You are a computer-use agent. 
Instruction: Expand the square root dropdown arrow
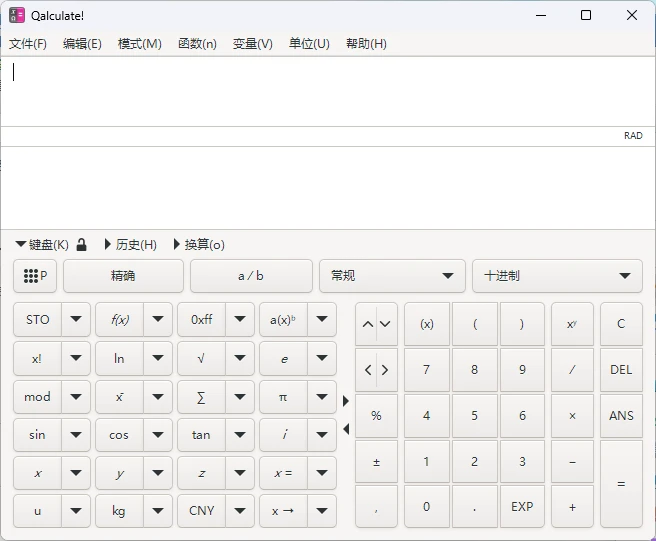tap(240, 359)
